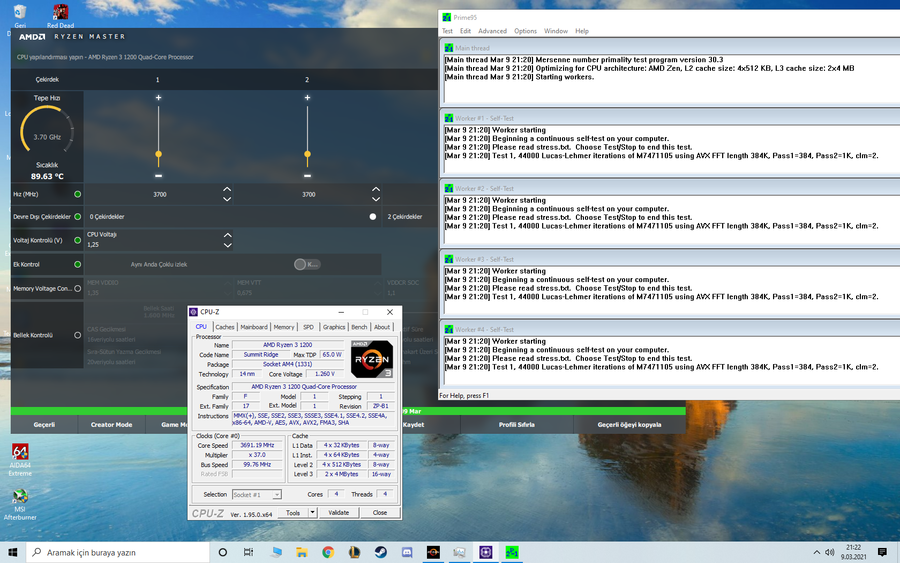This screenshot has width=900, height=563.
Task: Click the Windows taskbar search box
Action: (118, 552)
